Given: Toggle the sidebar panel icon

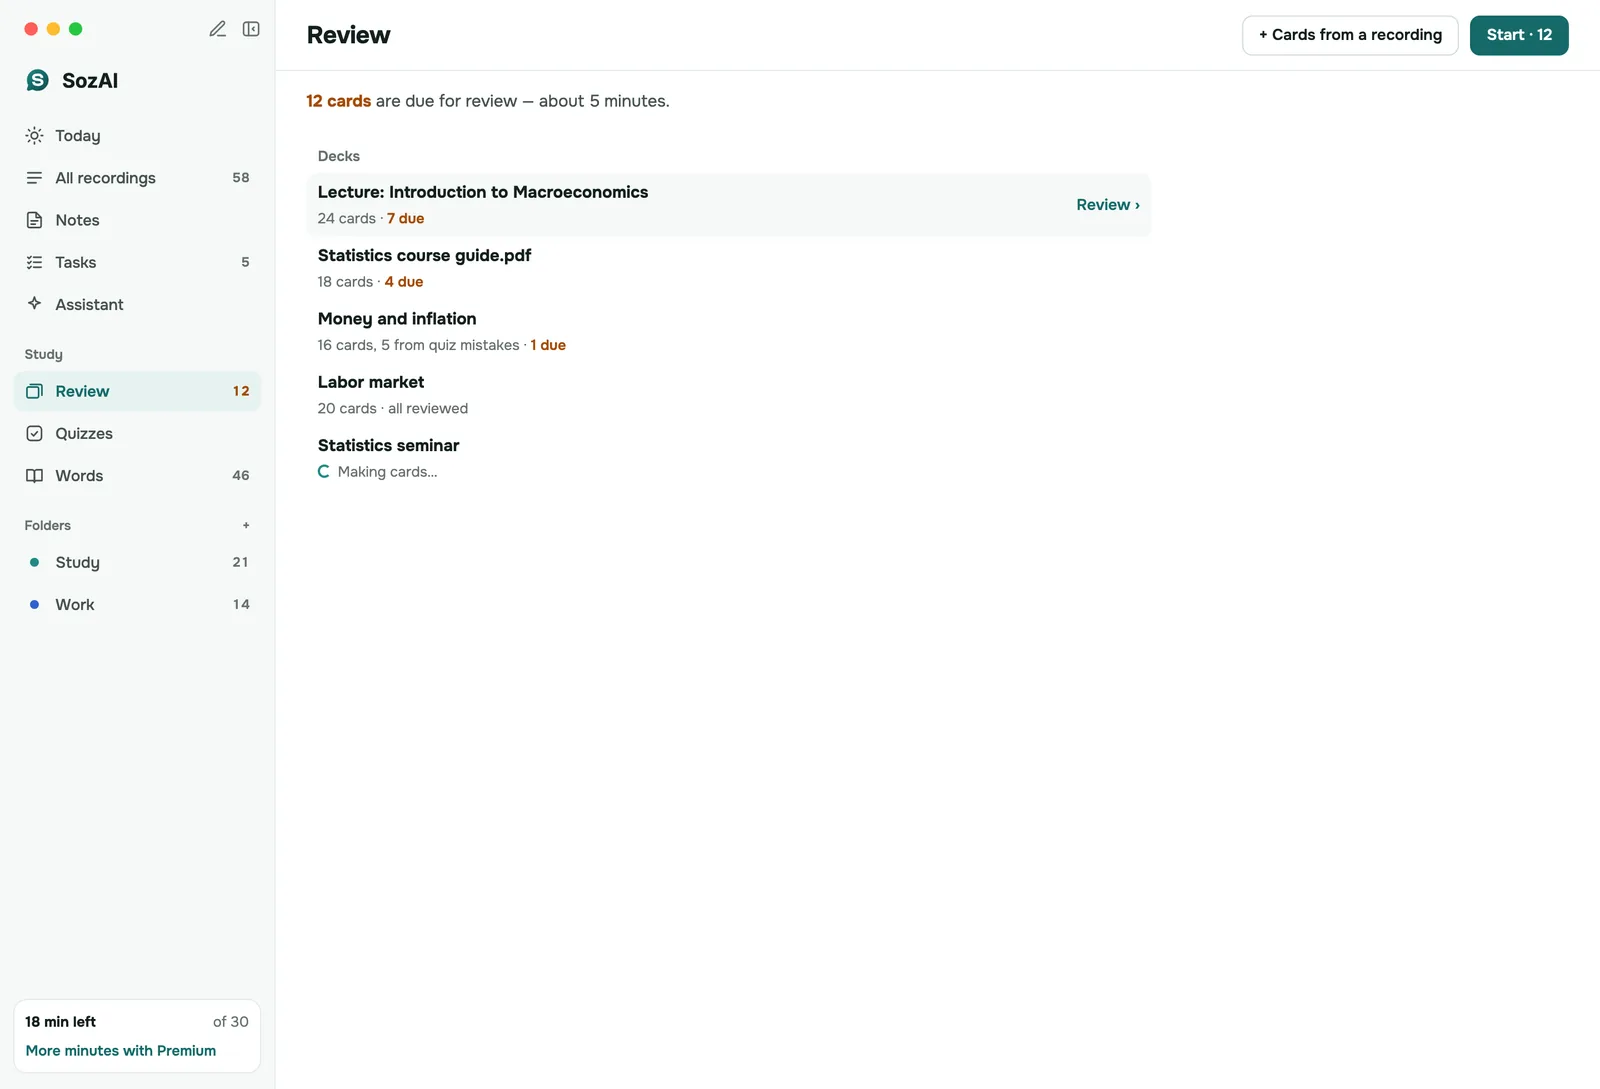Looking at the screenshot, I should pos(251,29).
